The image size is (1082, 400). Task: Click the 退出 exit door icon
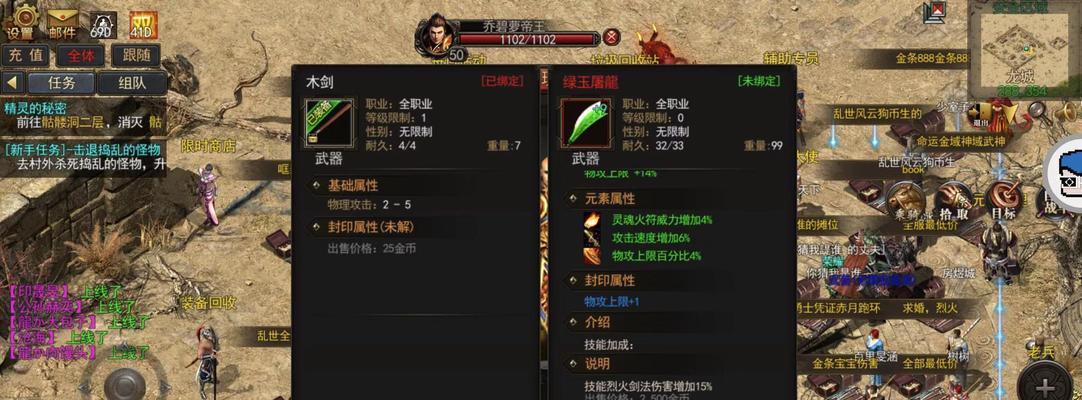tap(977, 116)
